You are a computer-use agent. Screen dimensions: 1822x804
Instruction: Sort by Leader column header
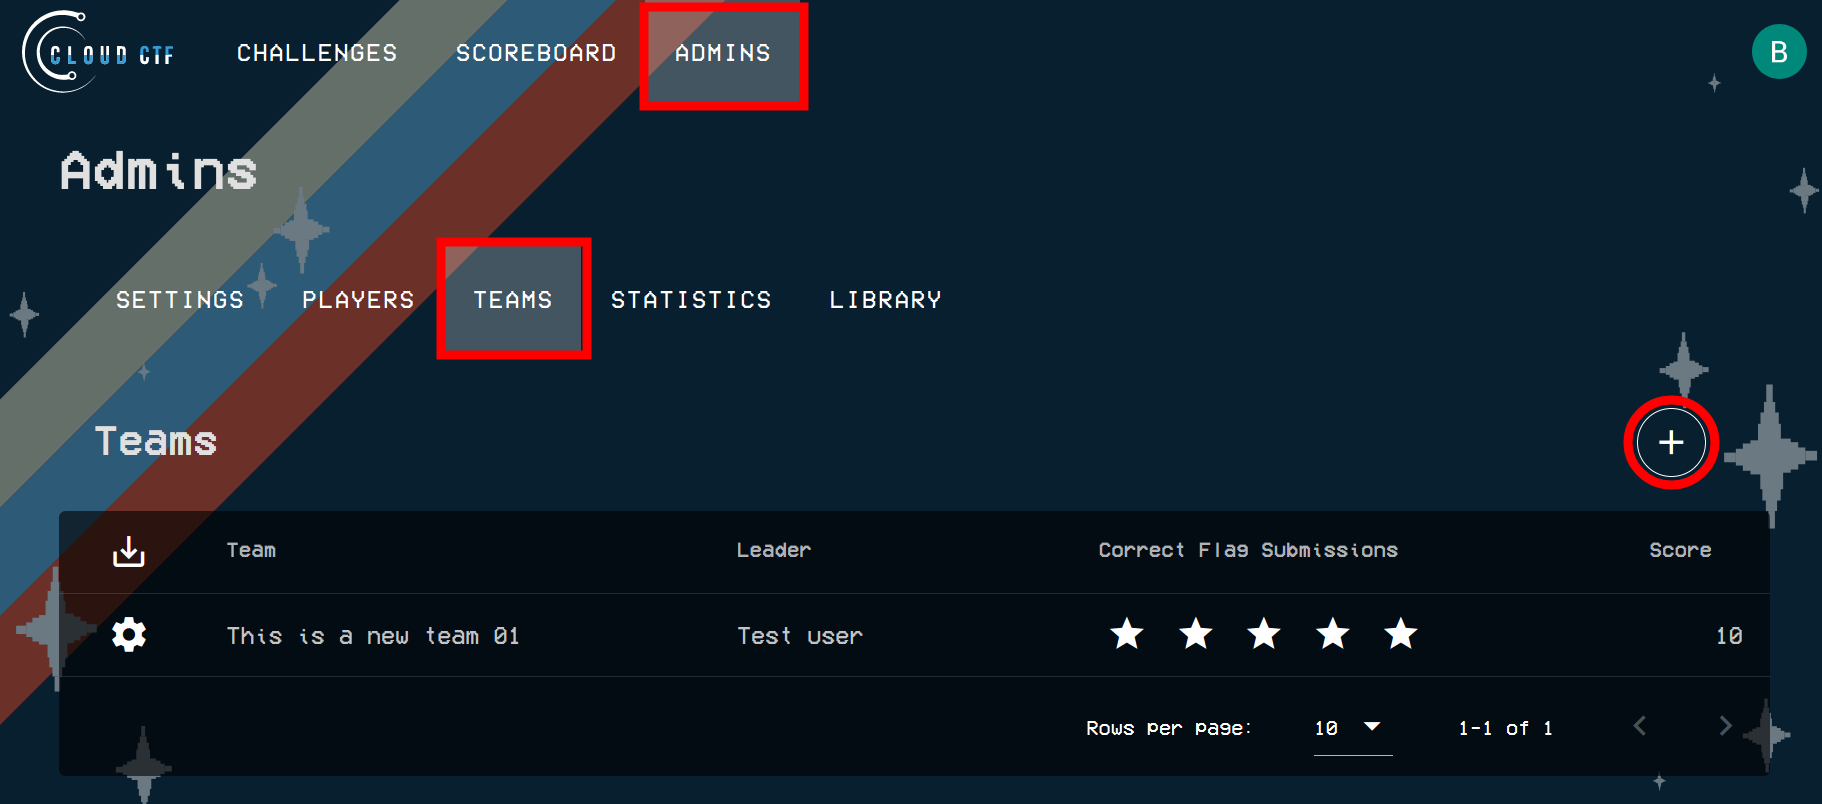pos(774,550)
